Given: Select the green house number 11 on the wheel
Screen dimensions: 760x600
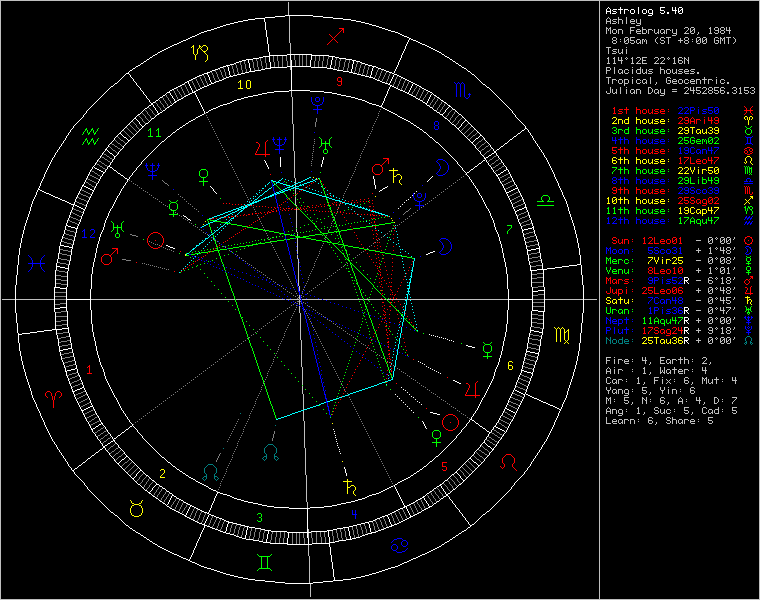Looking at the screenshot, I should pyautogui.click(x=154, y=133).
